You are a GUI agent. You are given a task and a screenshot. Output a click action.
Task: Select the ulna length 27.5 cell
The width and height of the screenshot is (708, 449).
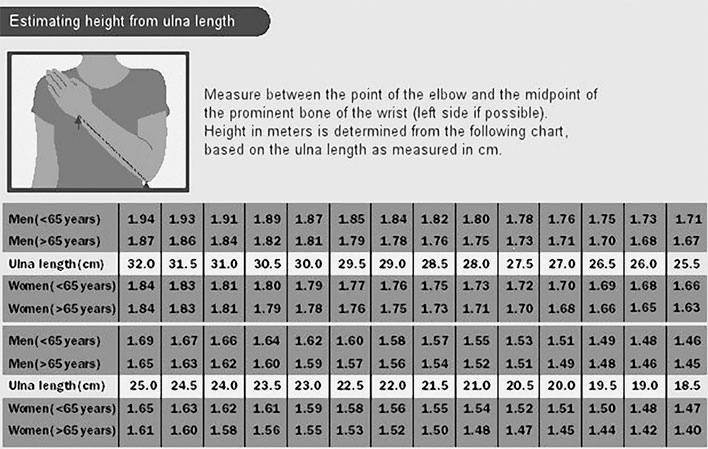(x=517, y=263)
